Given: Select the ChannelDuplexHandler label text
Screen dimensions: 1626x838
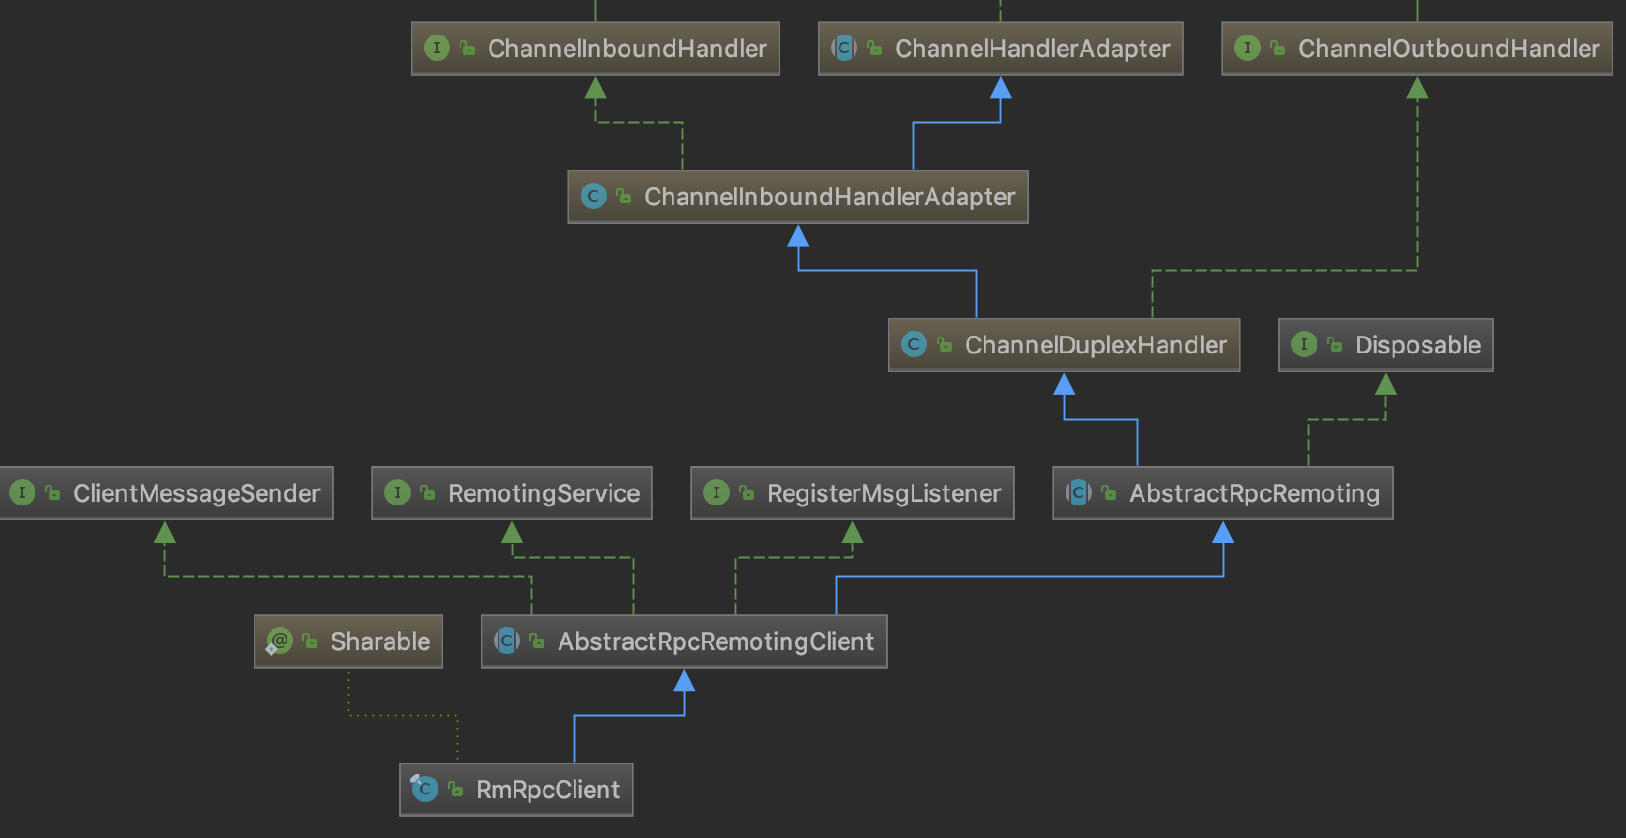Looking at the screenshot, I should 1095,345.
